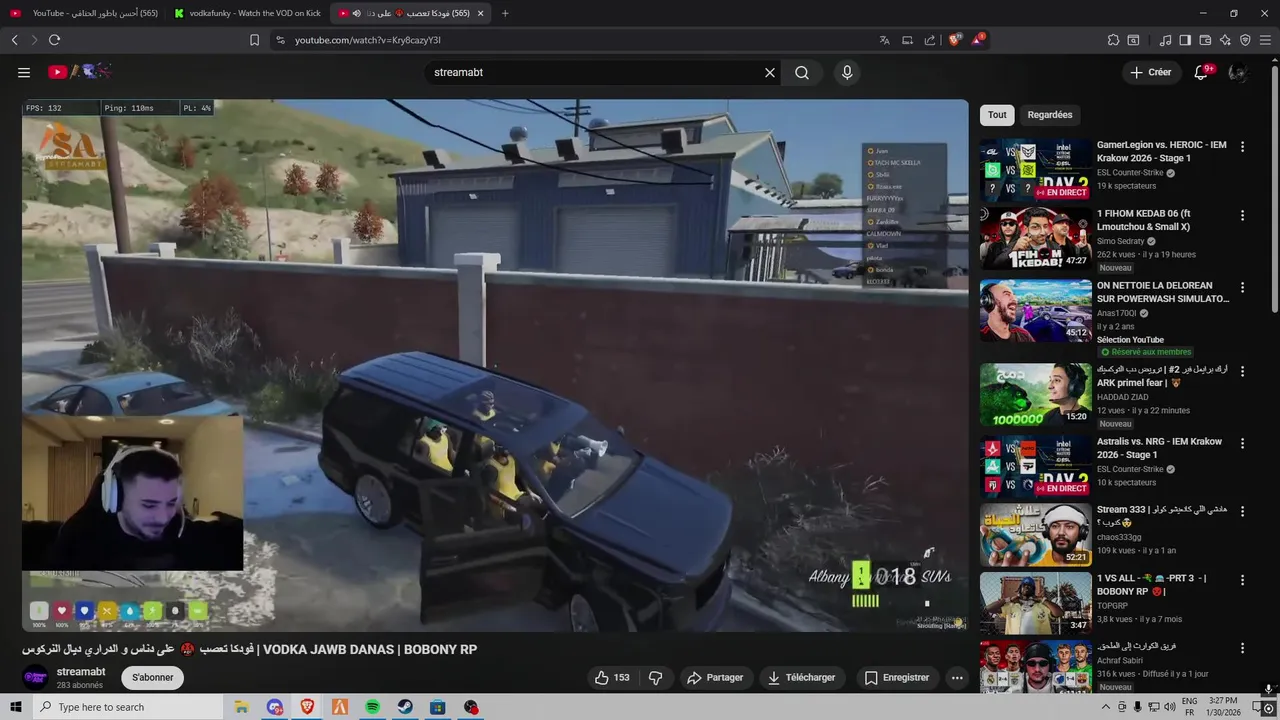The height and width of the screenshot is (720, 1280).
Task: Click the video player area
Action: 495,365
